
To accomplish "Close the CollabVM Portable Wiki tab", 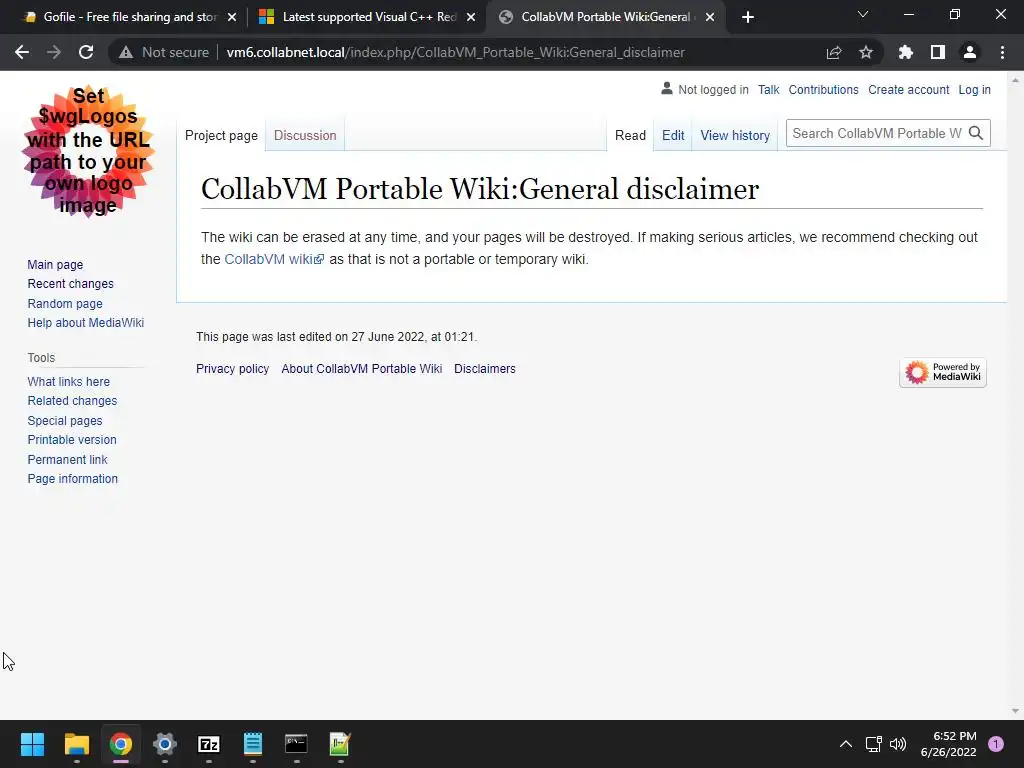I will tap(710, 18).
